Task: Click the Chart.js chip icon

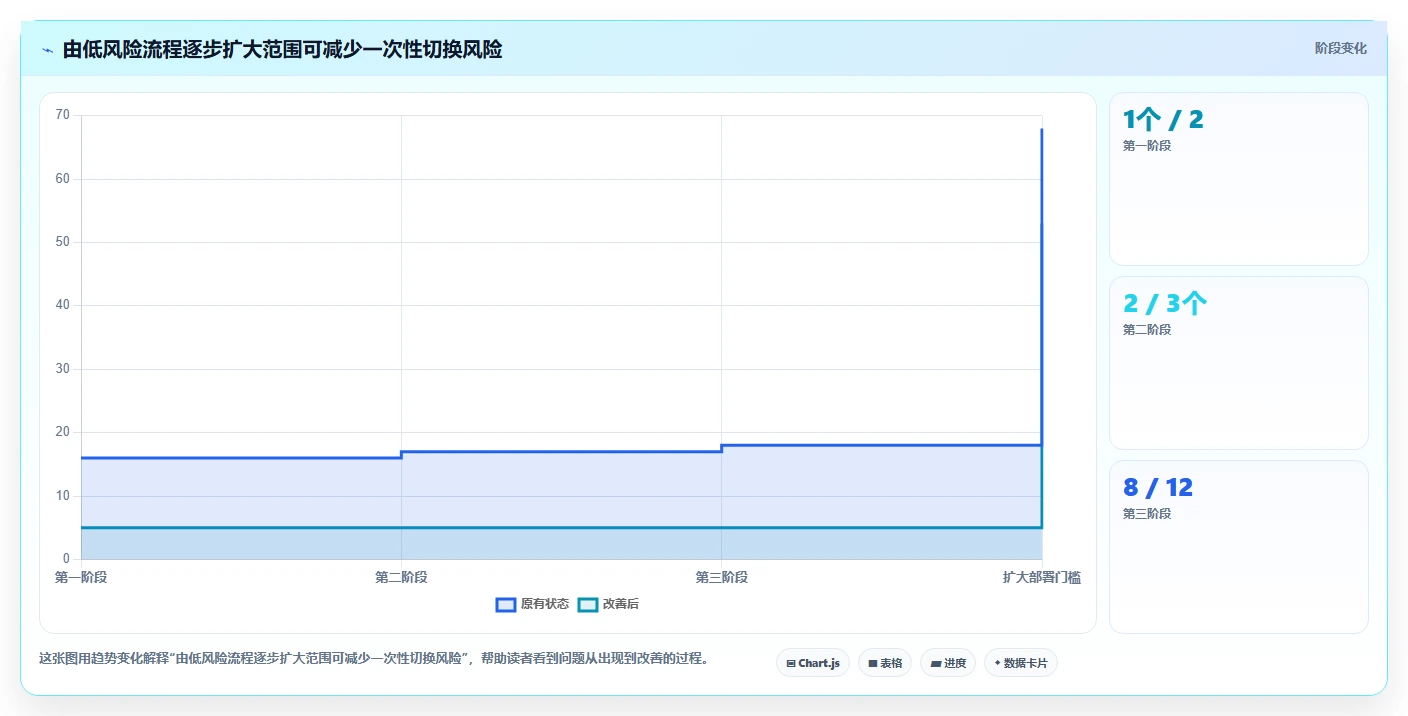Action: pos(791,663)
